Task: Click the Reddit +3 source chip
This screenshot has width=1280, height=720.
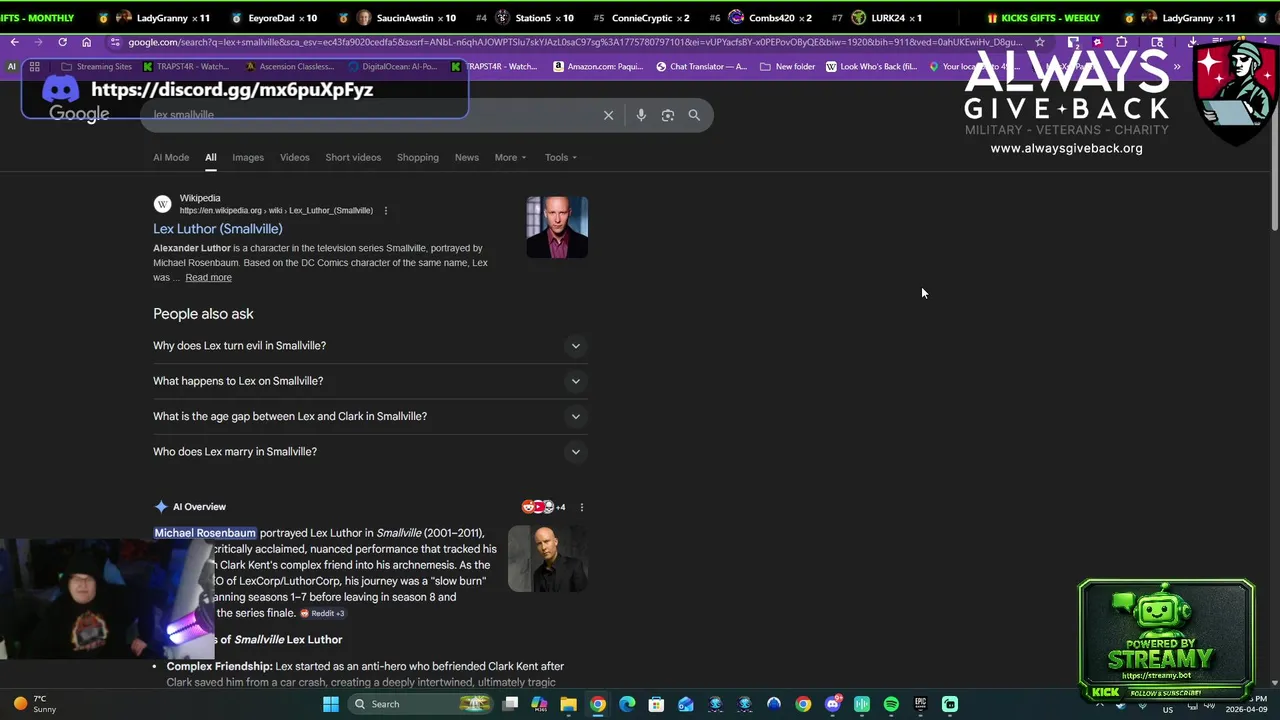Action: [x=323, y=614]
